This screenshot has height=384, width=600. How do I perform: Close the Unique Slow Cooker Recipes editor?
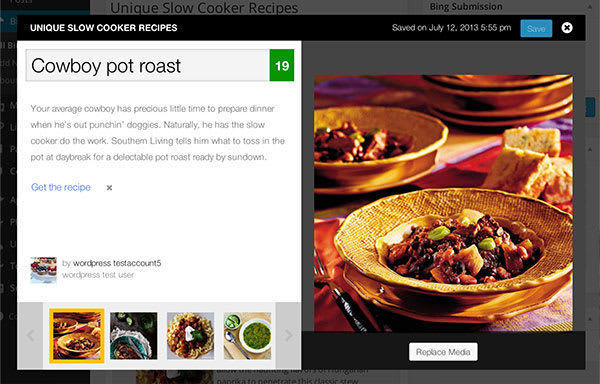pyautogui.click(x=567, y=28)
